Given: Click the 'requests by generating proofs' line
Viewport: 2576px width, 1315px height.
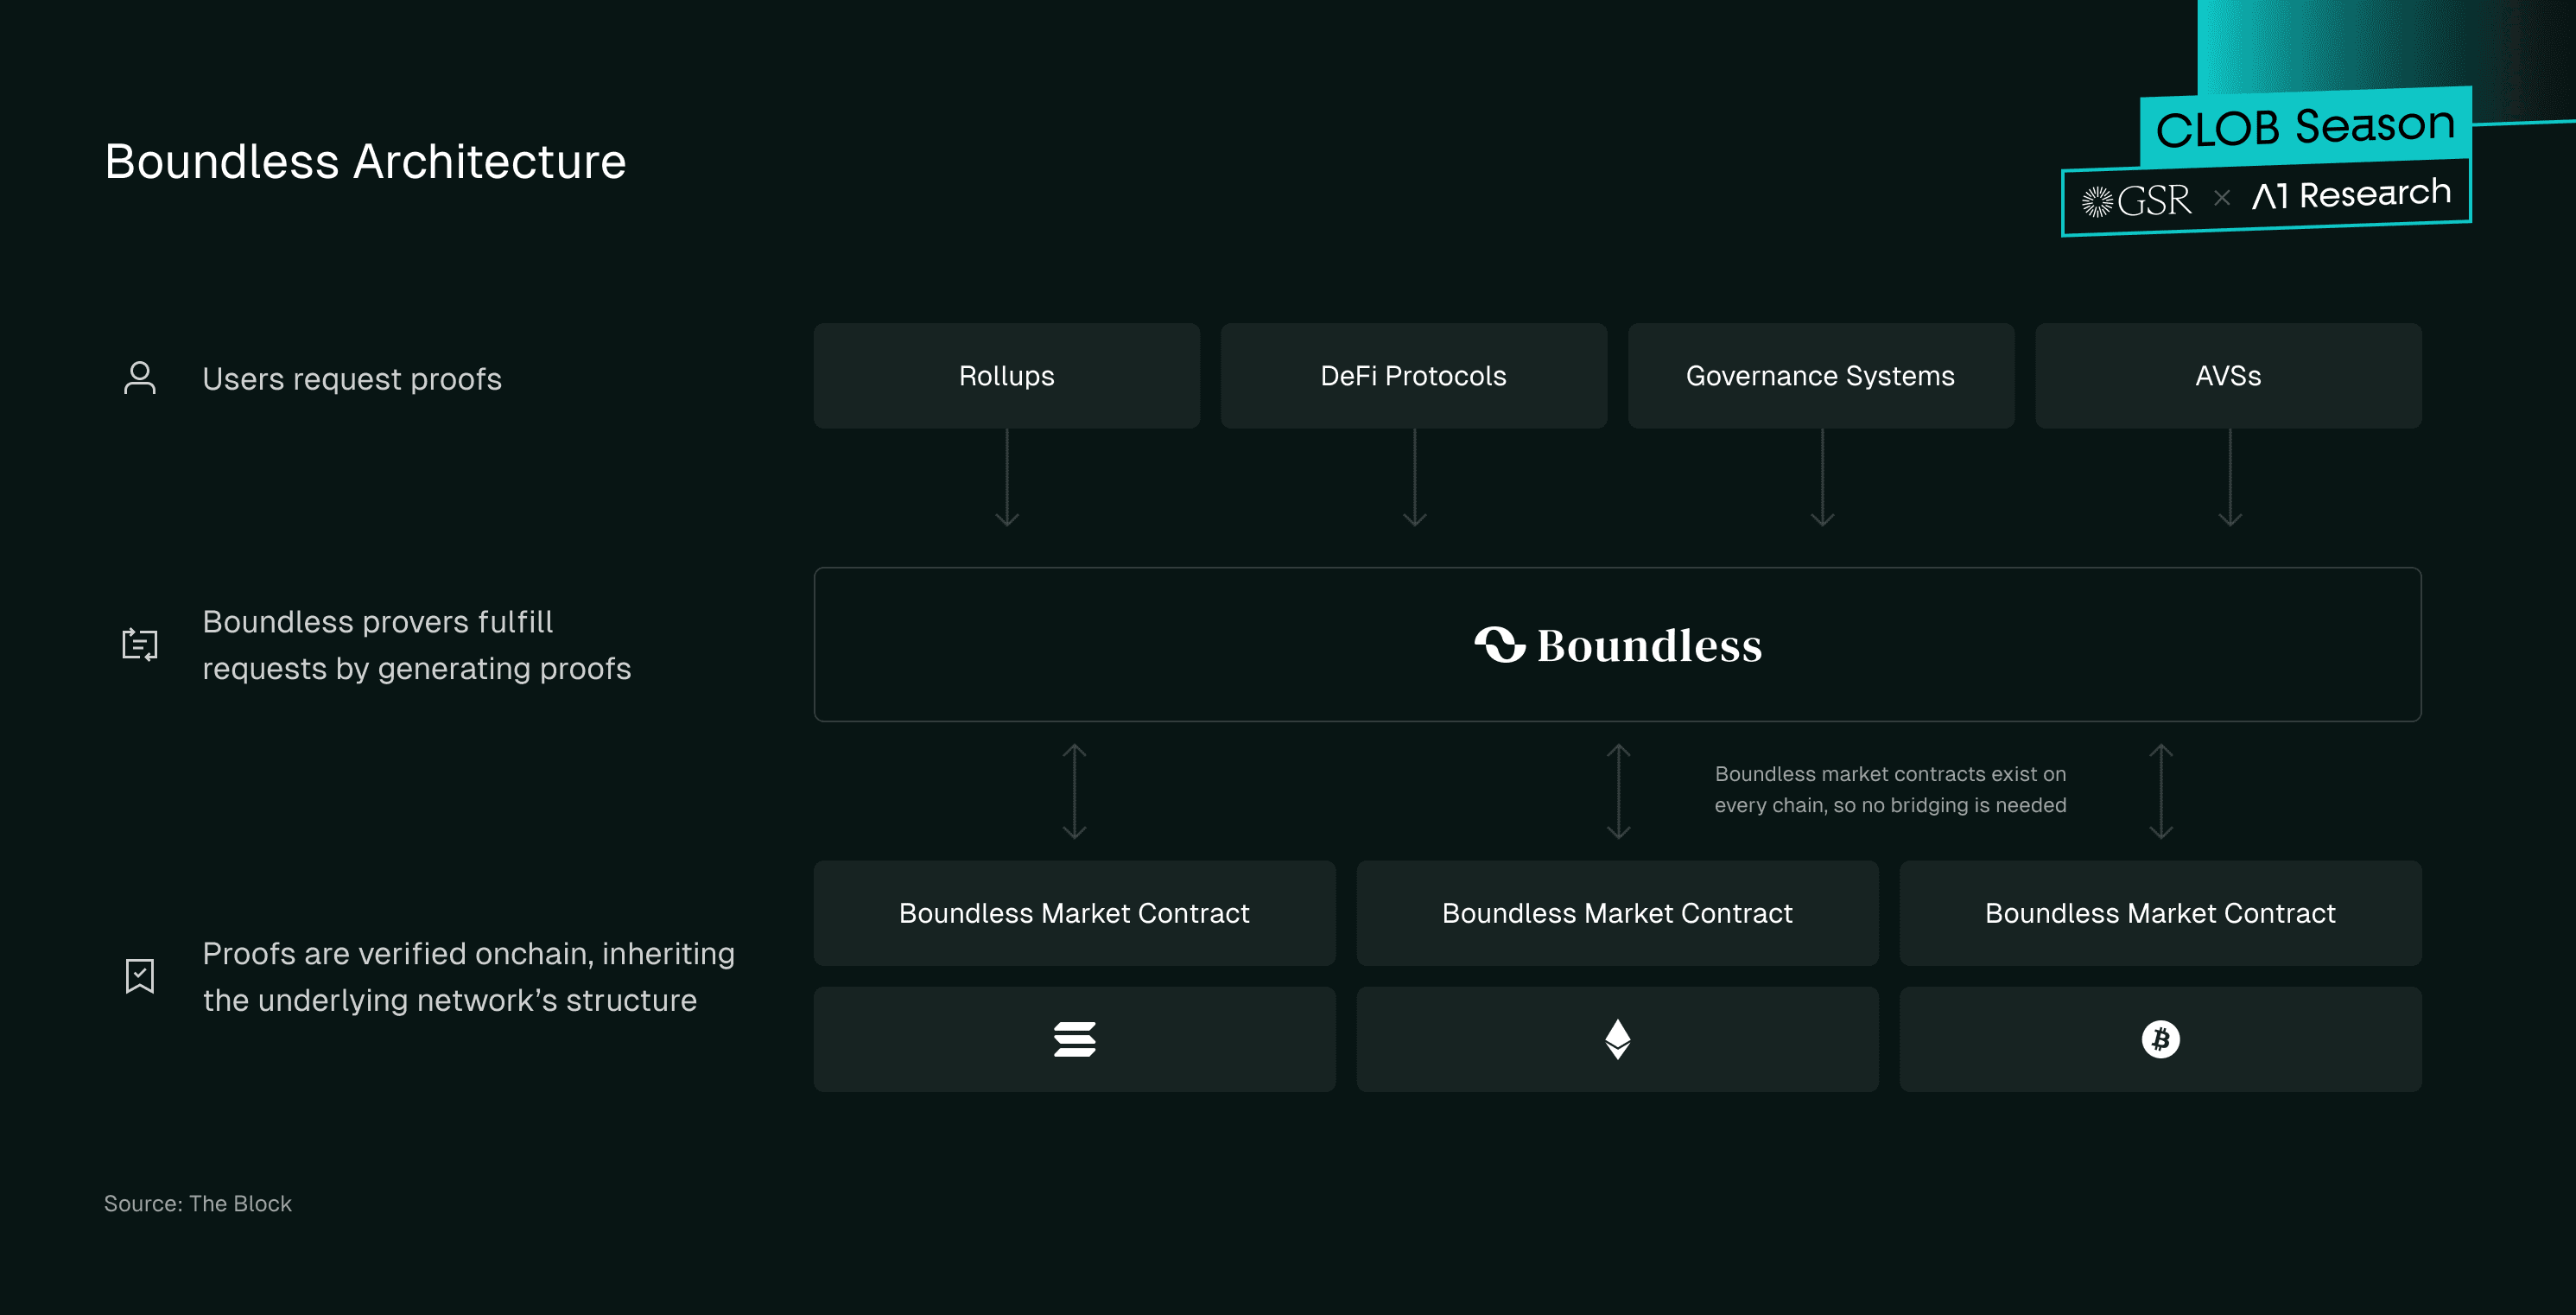Looking at the screenshot, I should pos(417,669).
